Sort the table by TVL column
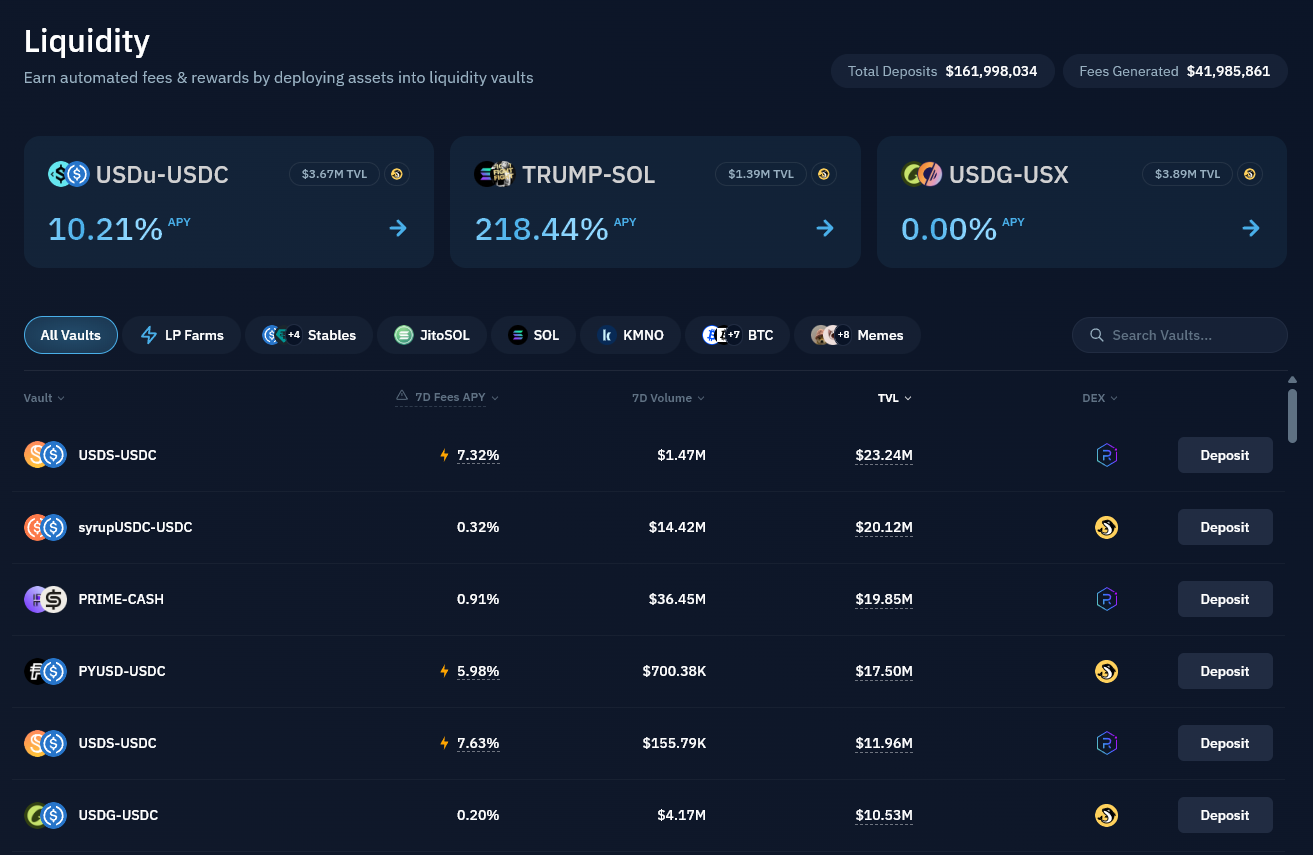The image size is (1313, 855). [x=895, y=398]
